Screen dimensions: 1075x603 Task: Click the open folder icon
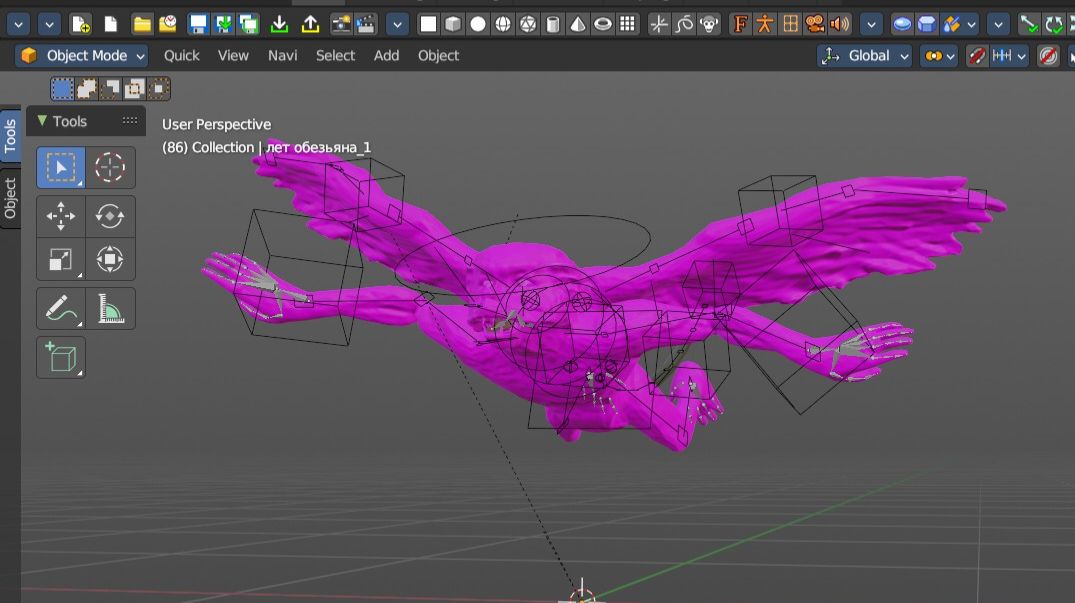[143, 24]
